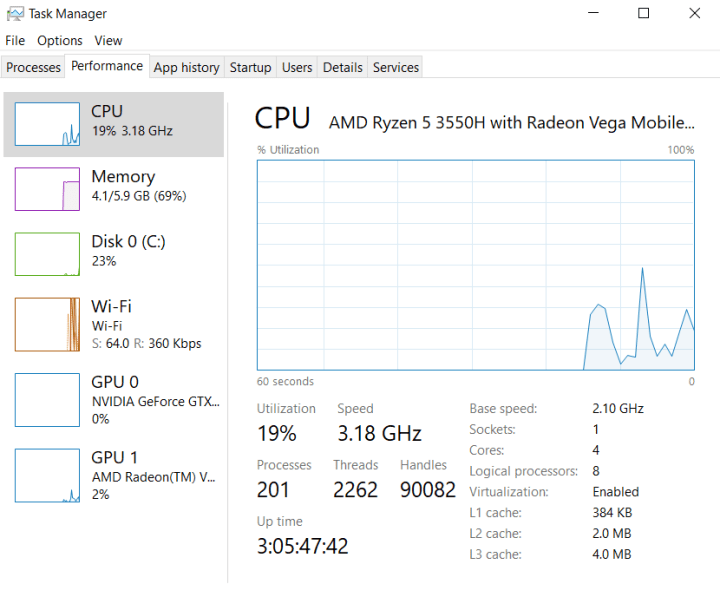Screen dimensions: 720x597
Task: Click the '60 seconds' graph label
Action: tap(285, 382)
